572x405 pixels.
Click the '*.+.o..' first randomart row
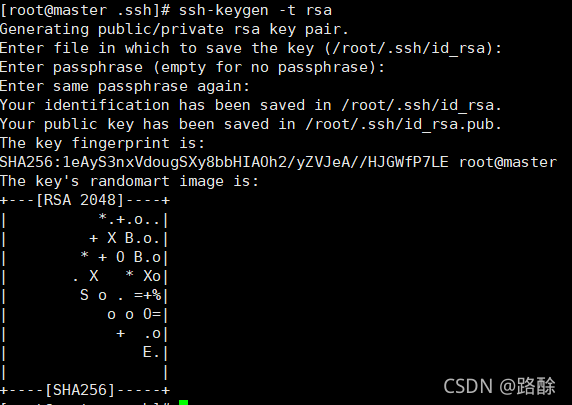[129, 219]
